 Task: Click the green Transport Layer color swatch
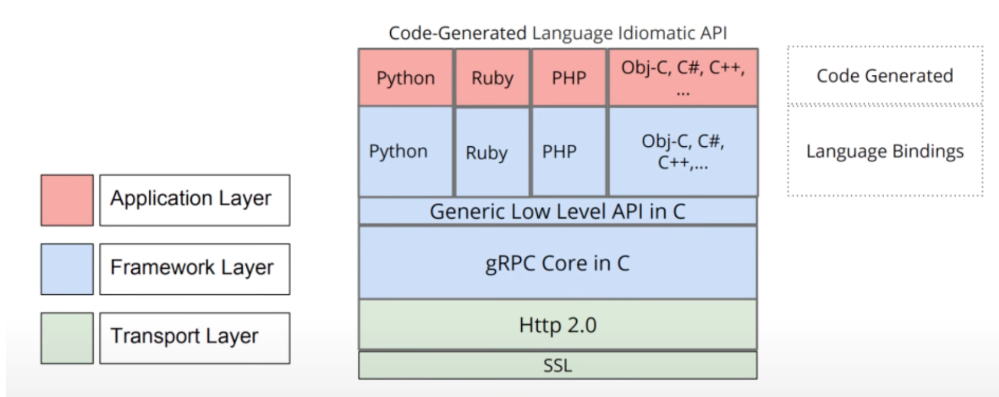tap(67, 338)
